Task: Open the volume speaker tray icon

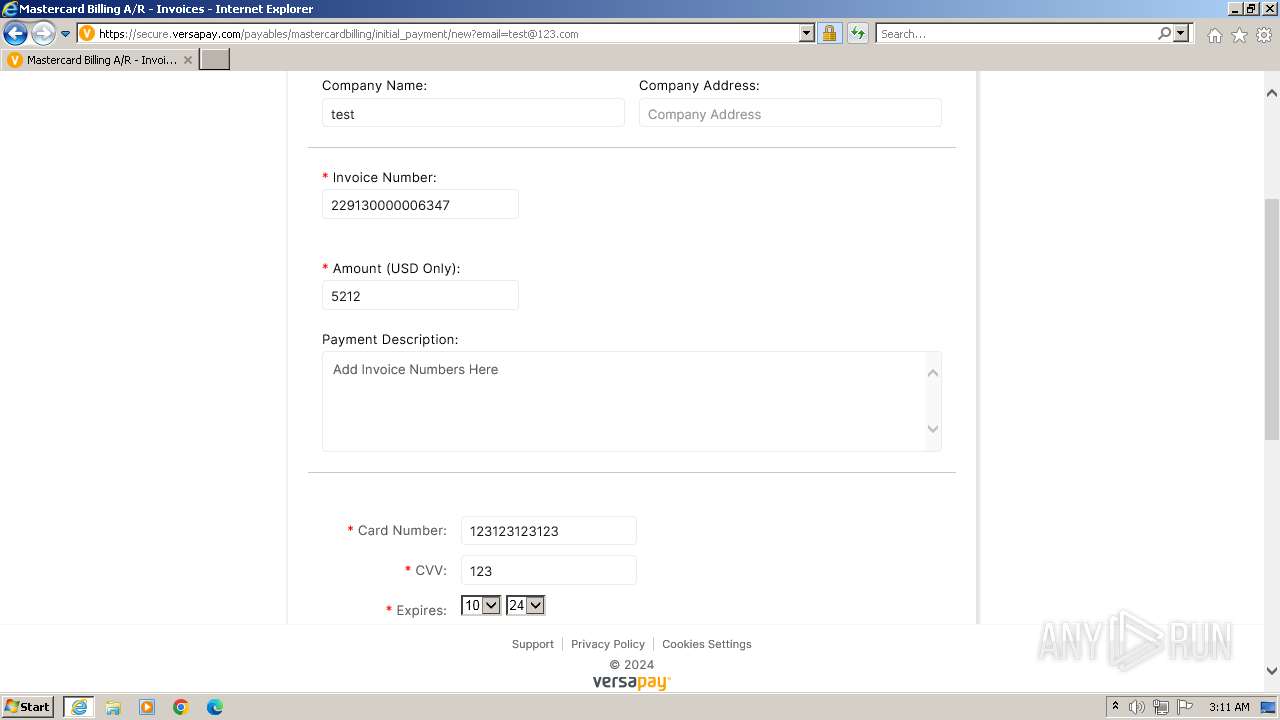Action: pyautogui.click(x=1137, y=707)
